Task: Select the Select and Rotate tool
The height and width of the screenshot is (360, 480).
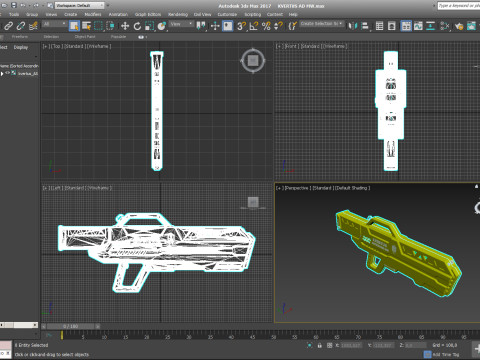Action: (x=137, y=26)
